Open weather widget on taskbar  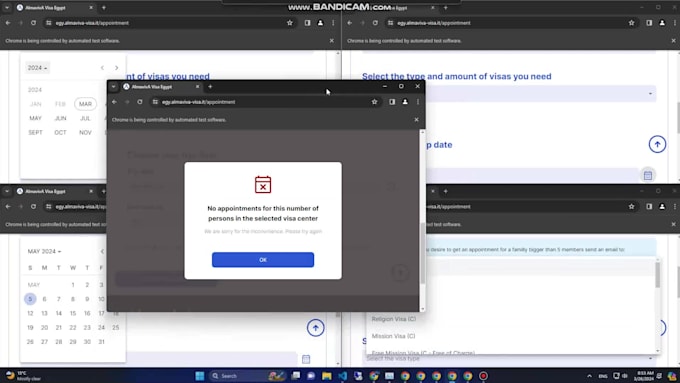tap(24, 376)
